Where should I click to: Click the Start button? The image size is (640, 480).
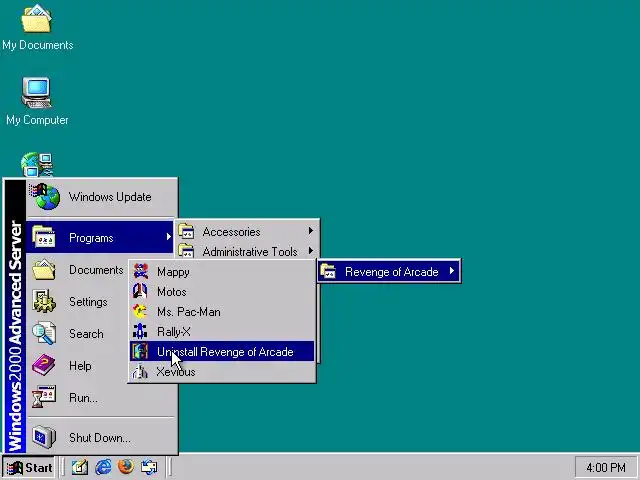pos(29,467)
